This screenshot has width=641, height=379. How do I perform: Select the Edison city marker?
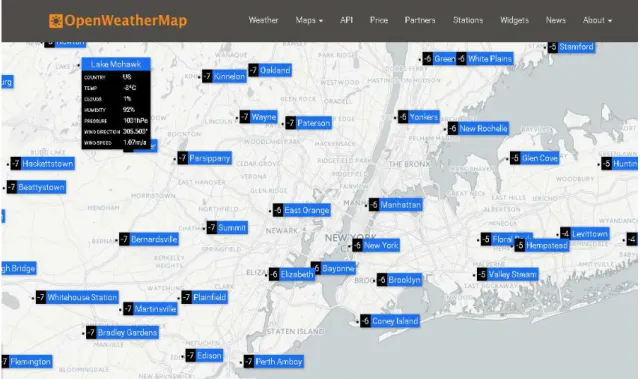[x=205, y=356]
